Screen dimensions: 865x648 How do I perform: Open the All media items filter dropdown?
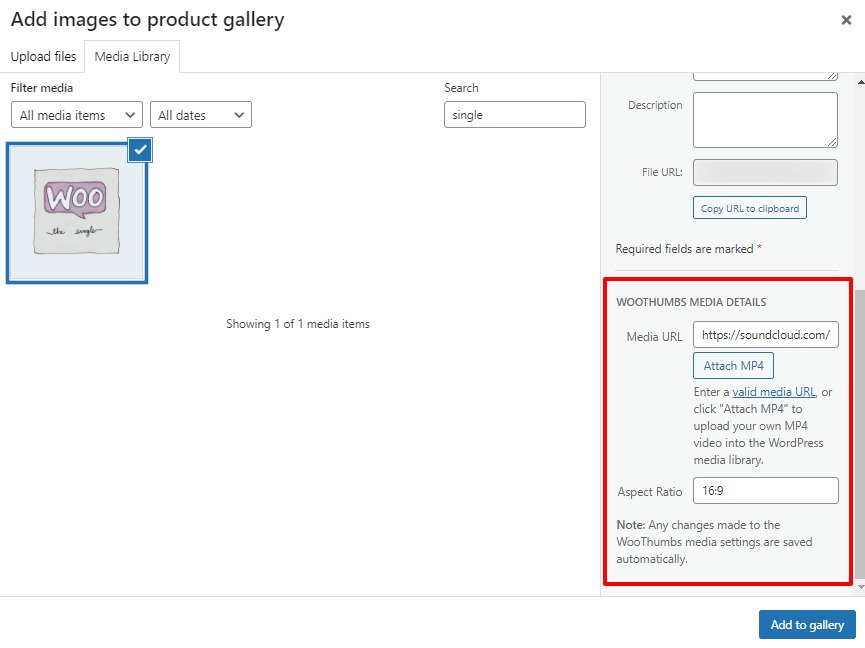tap(75, 114)
